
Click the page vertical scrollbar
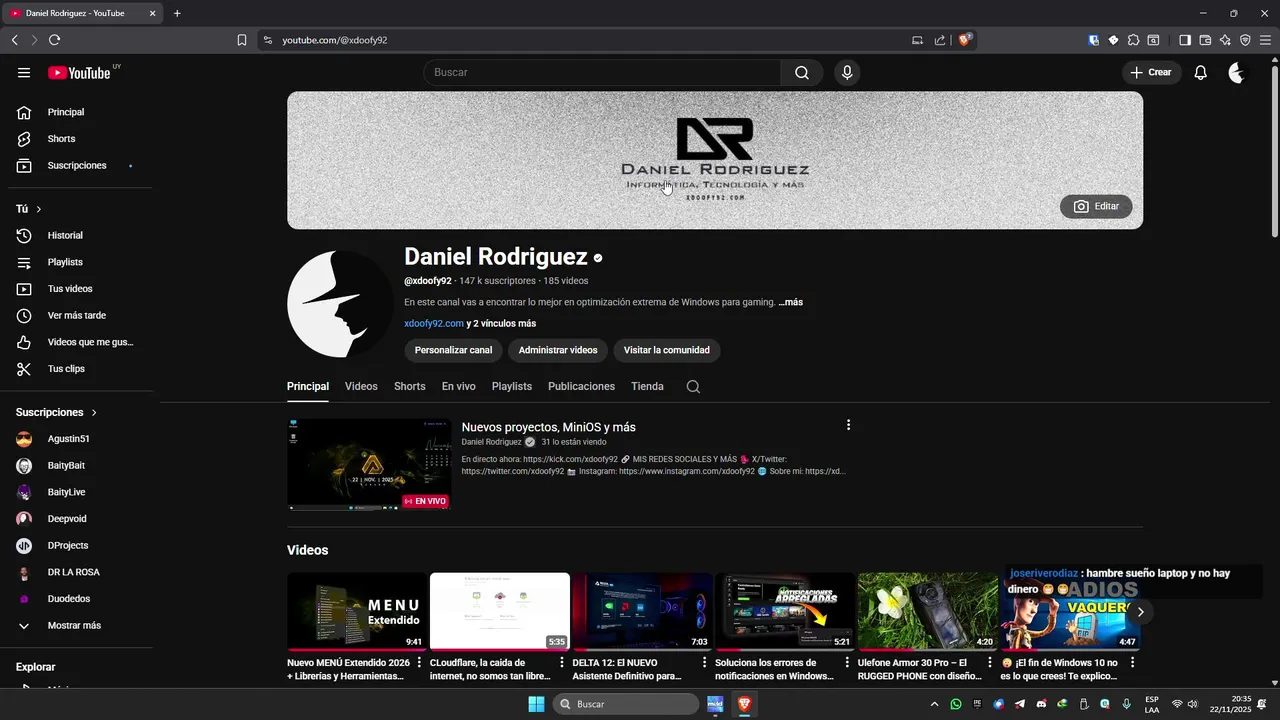pyautogui.click(x=1274, y=150)
